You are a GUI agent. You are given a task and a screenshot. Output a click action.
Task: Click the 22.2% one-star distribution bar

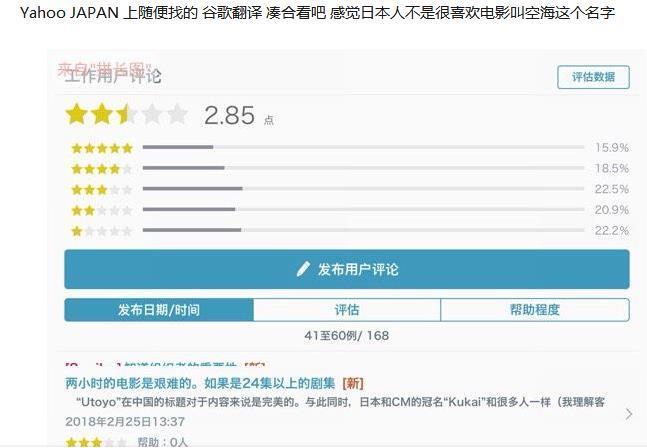coord(364,230)
